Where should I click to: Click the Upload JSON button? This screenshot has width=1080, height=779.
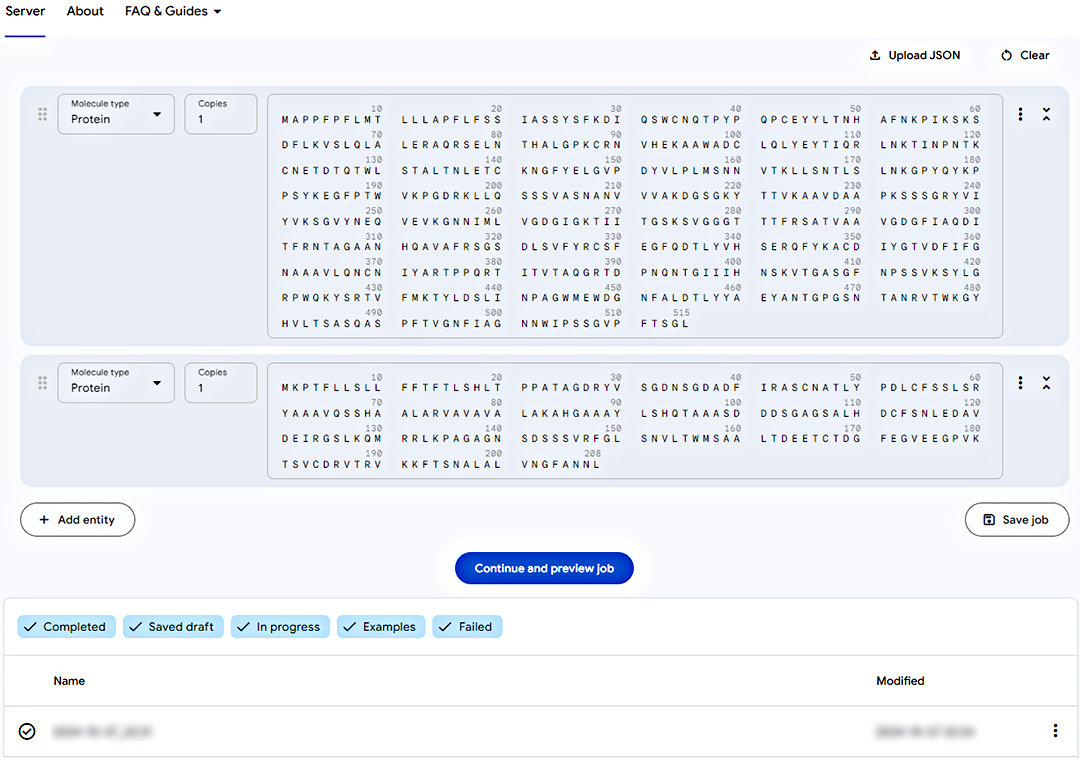(x=915, y=55)
